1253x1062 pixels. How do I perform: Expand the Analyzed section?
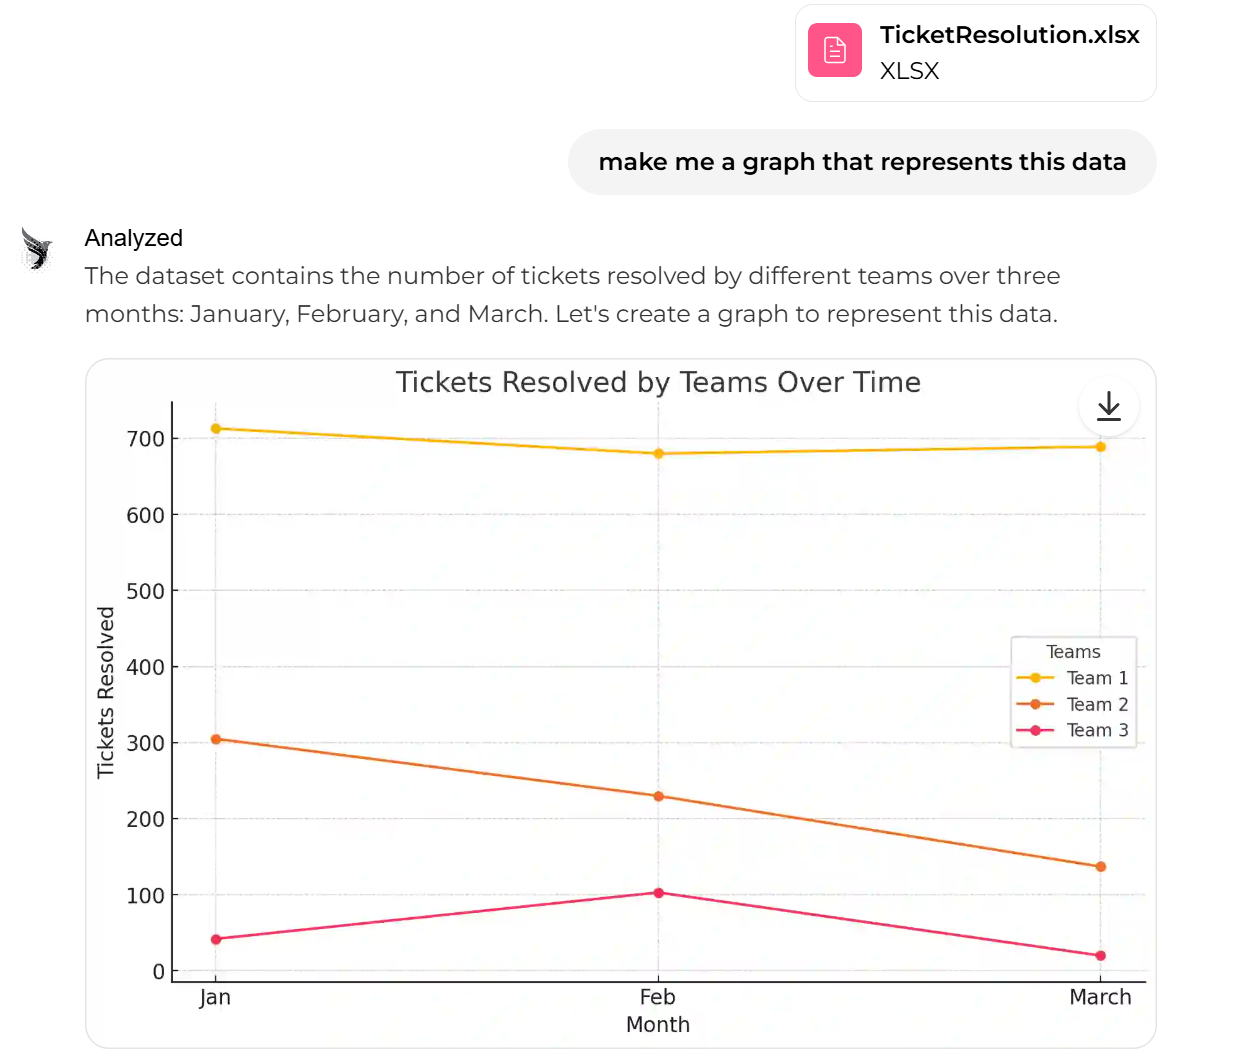tap(133, 238)
